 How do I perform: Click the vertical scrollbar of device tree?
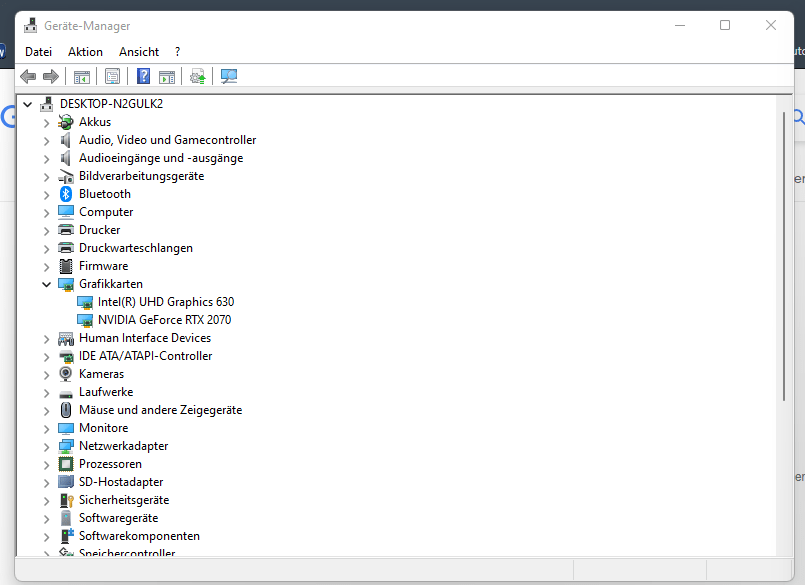(x=784, y=256)
